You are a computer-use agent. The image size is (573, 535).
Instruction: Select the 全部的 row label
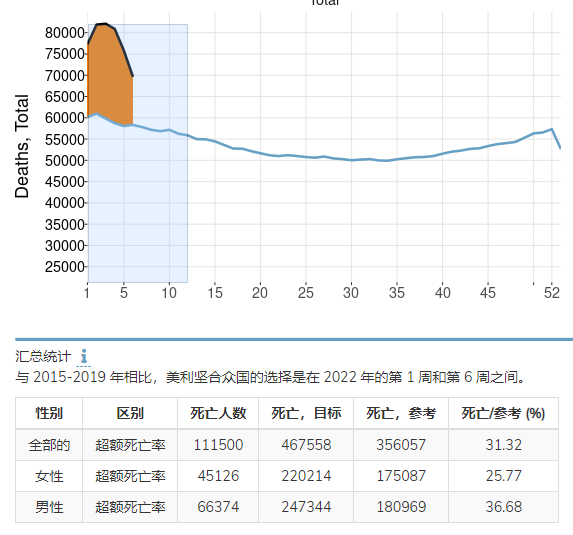(49, 445)
